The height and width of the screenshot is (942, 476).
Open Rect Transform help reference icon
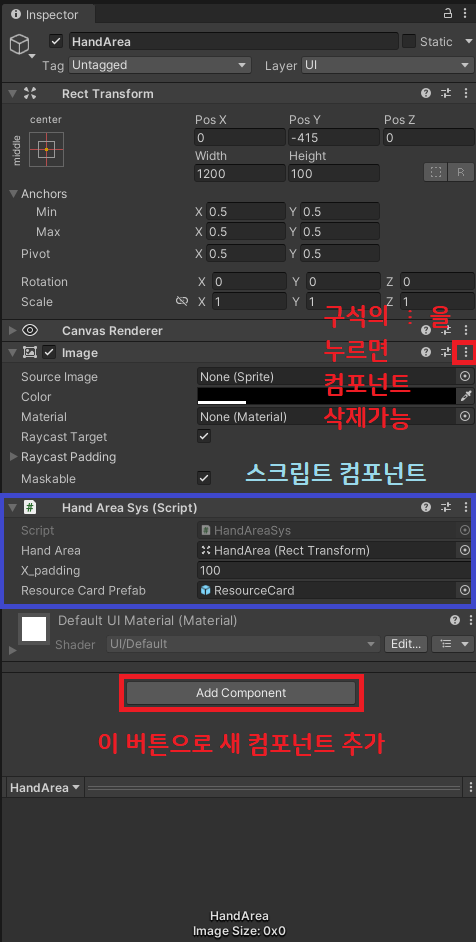(426, 93)
